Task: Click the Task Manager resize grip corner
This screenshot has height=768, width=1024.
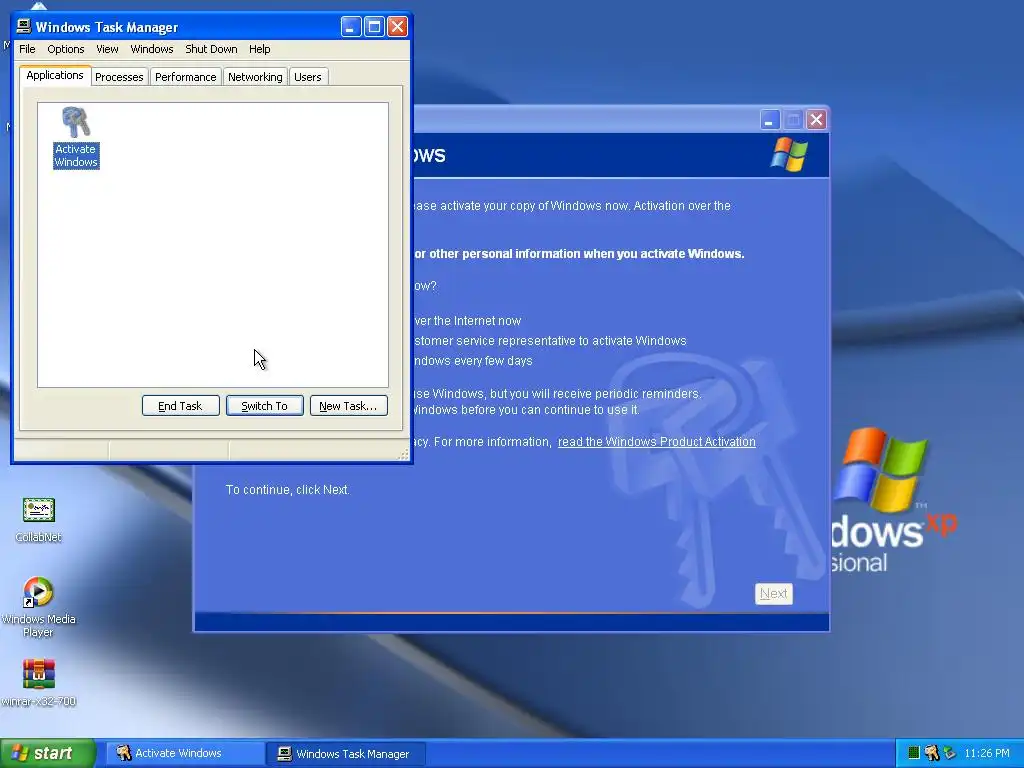Action: pos(404,455)
